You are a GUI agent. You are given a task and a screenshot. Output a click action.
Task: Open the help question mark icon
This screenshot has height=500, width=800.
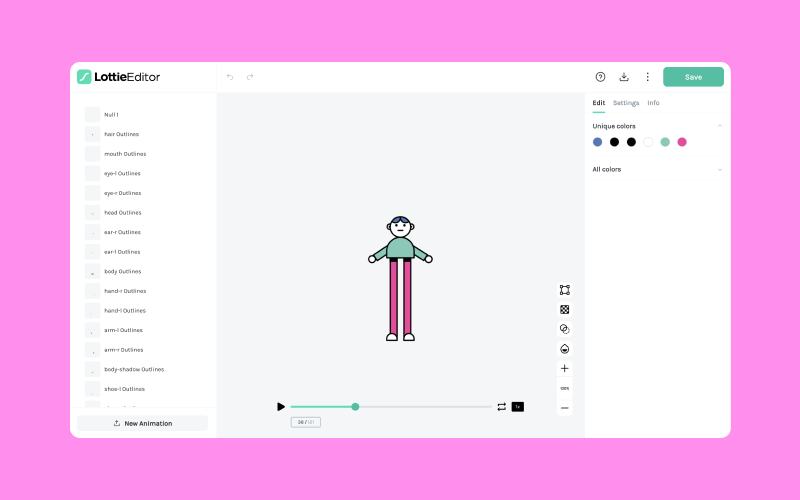(601, 77)
